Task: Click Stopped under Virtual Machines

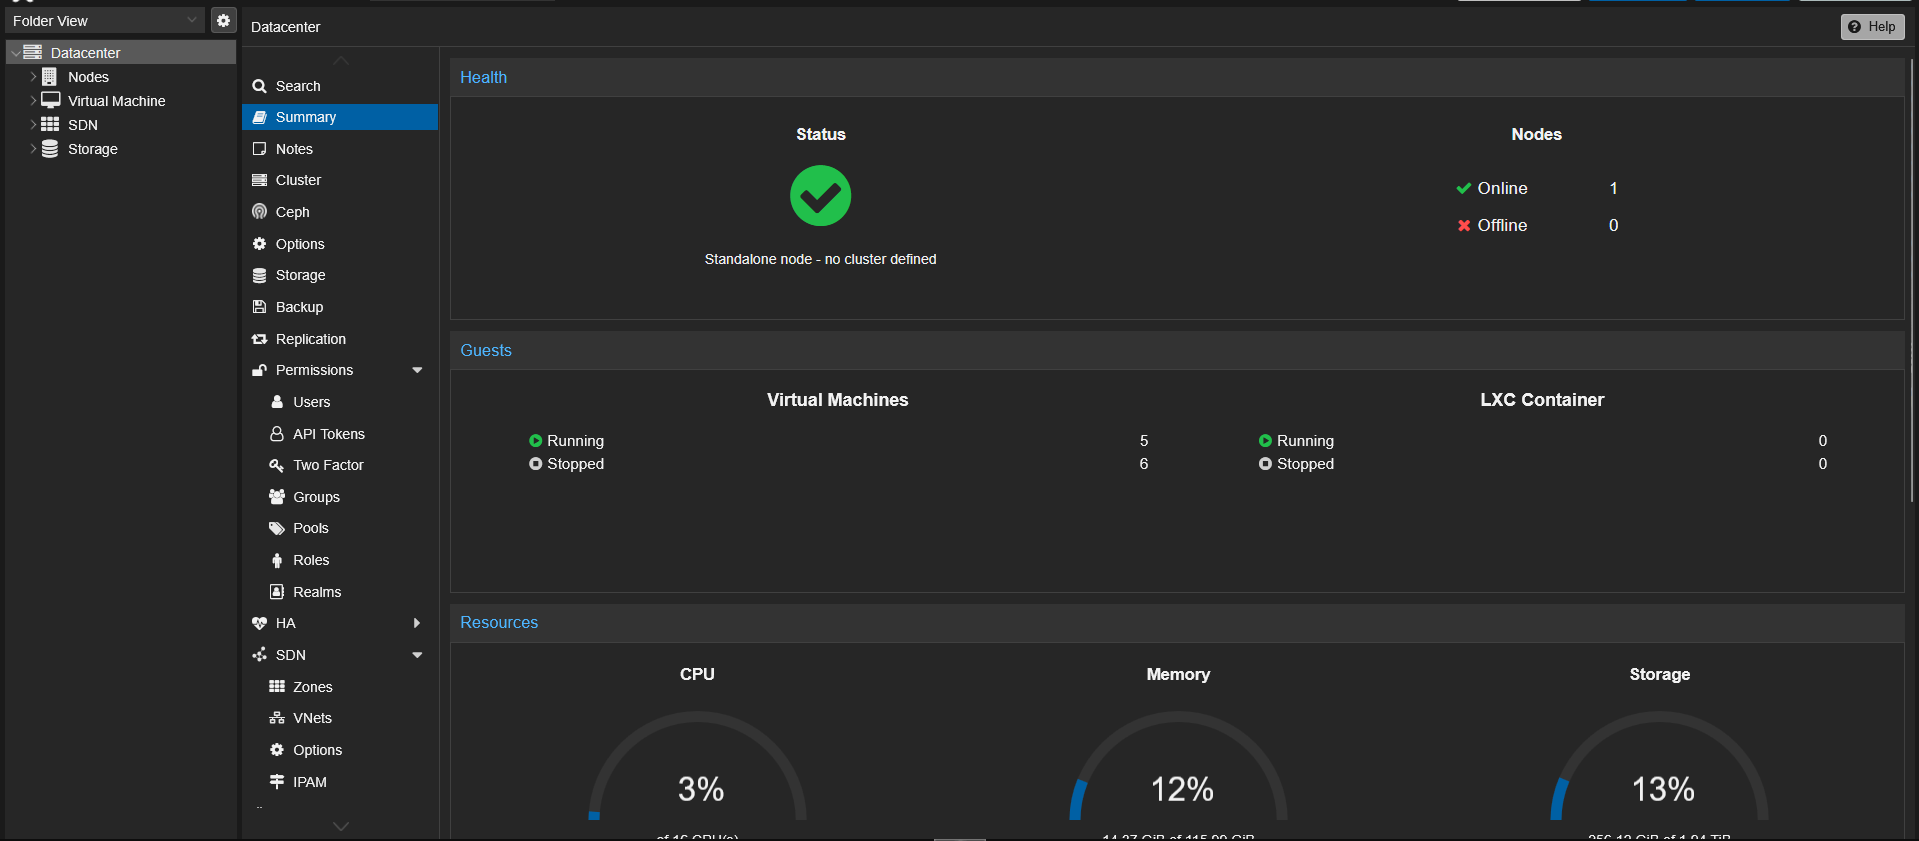Action: [x=575, y=464]
